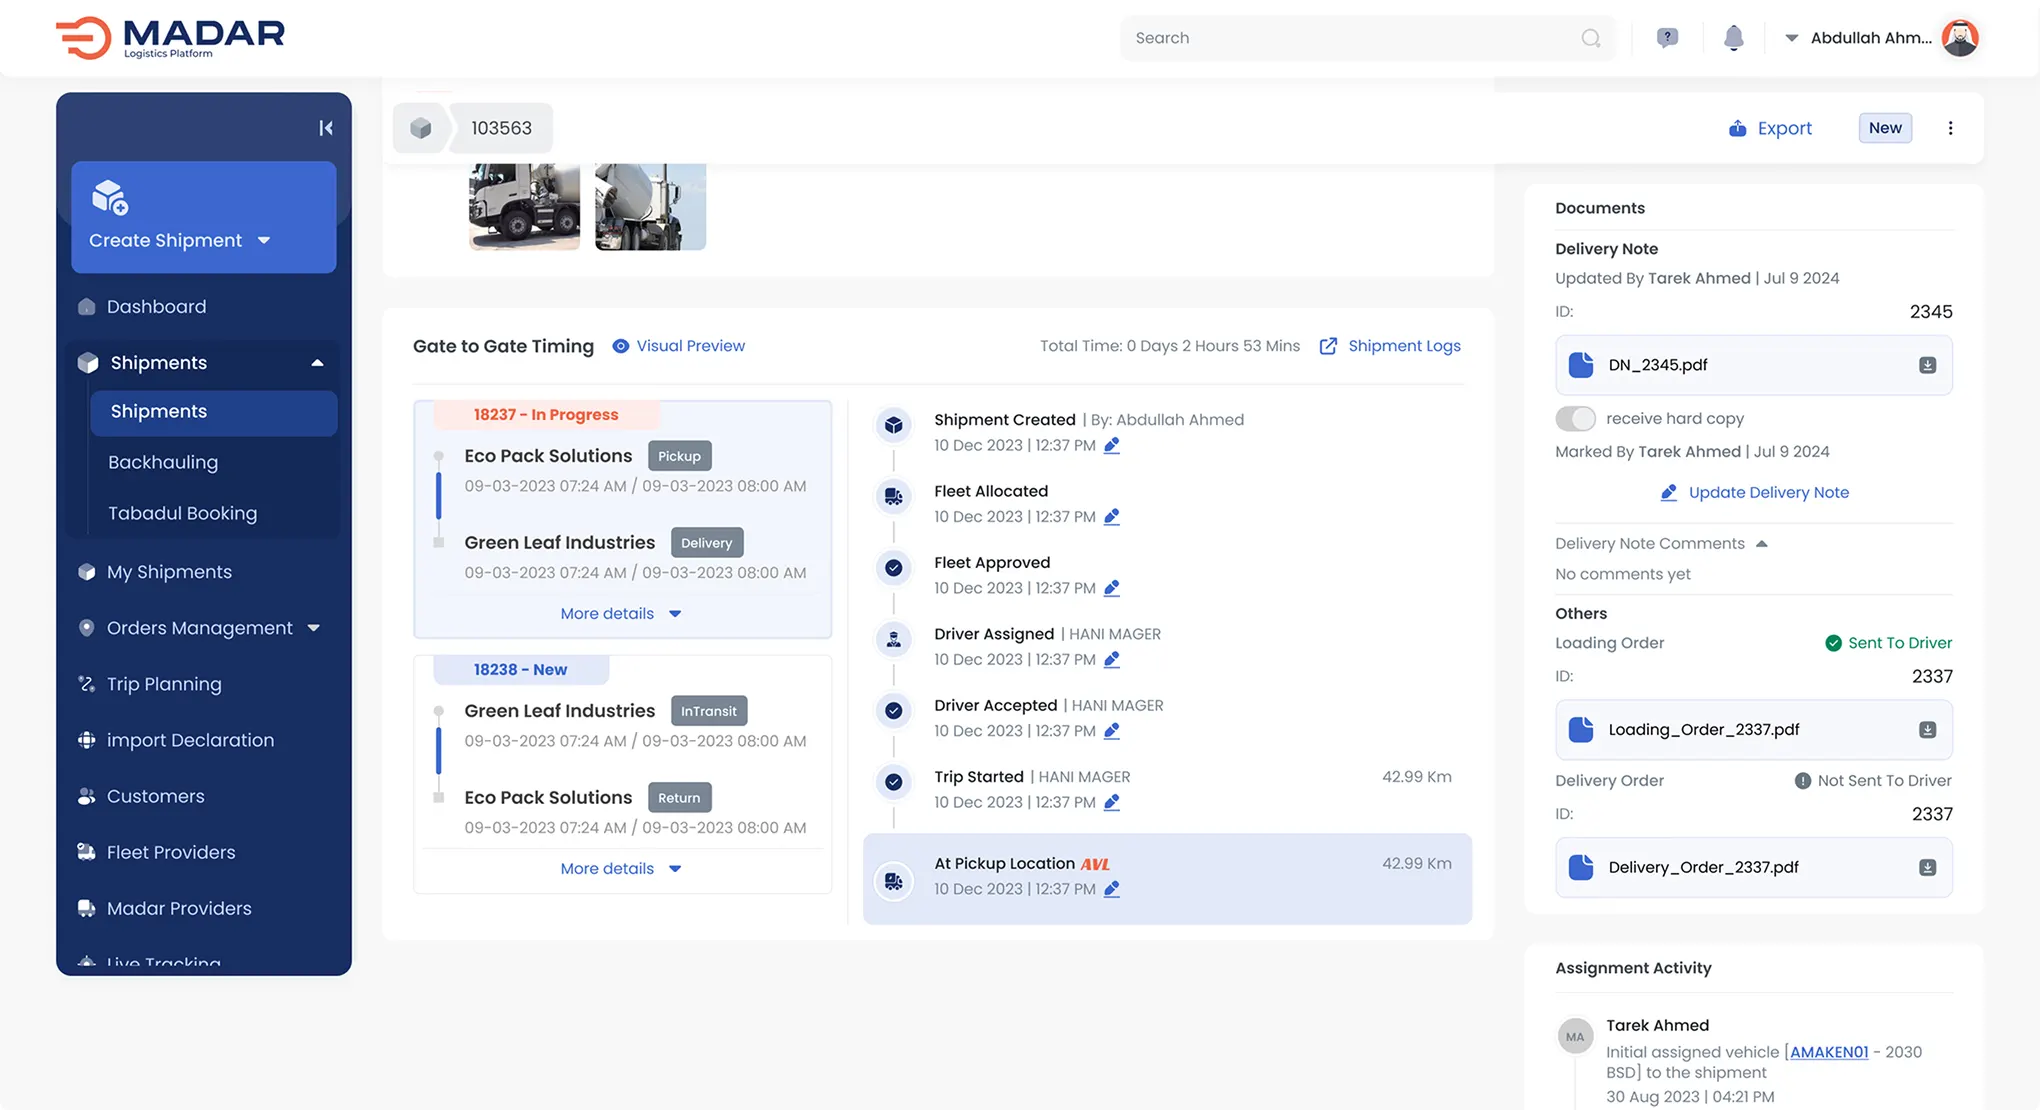Expand the Create Shipment dropdown
Viewport: 2040px width, 1110px height.
264,241
